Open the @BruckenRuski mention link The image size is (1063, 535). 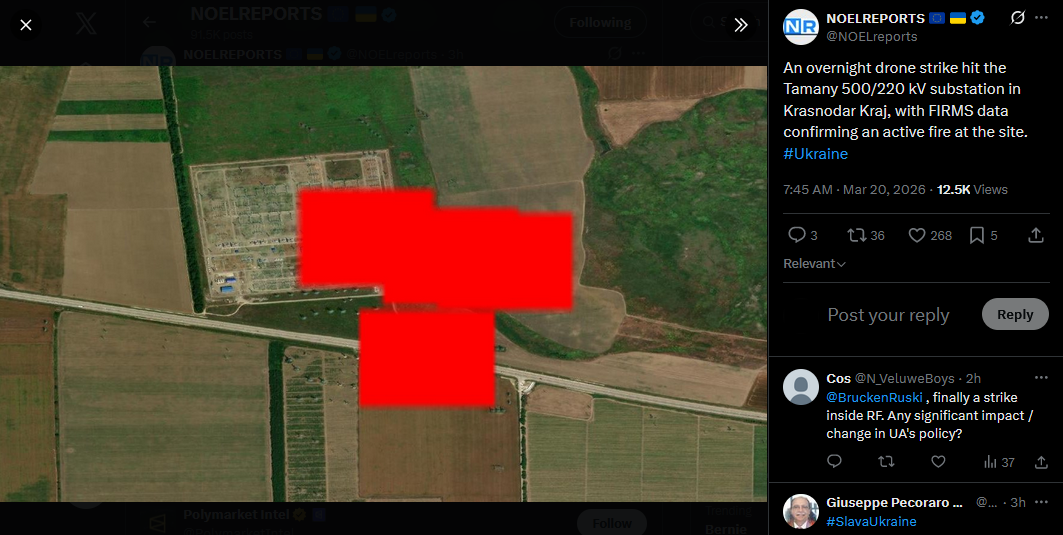click(x=874, y=397)
